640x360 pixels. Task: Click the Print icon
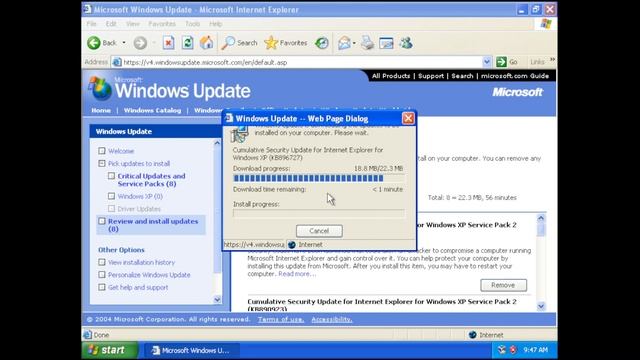(x=367, y=43)
